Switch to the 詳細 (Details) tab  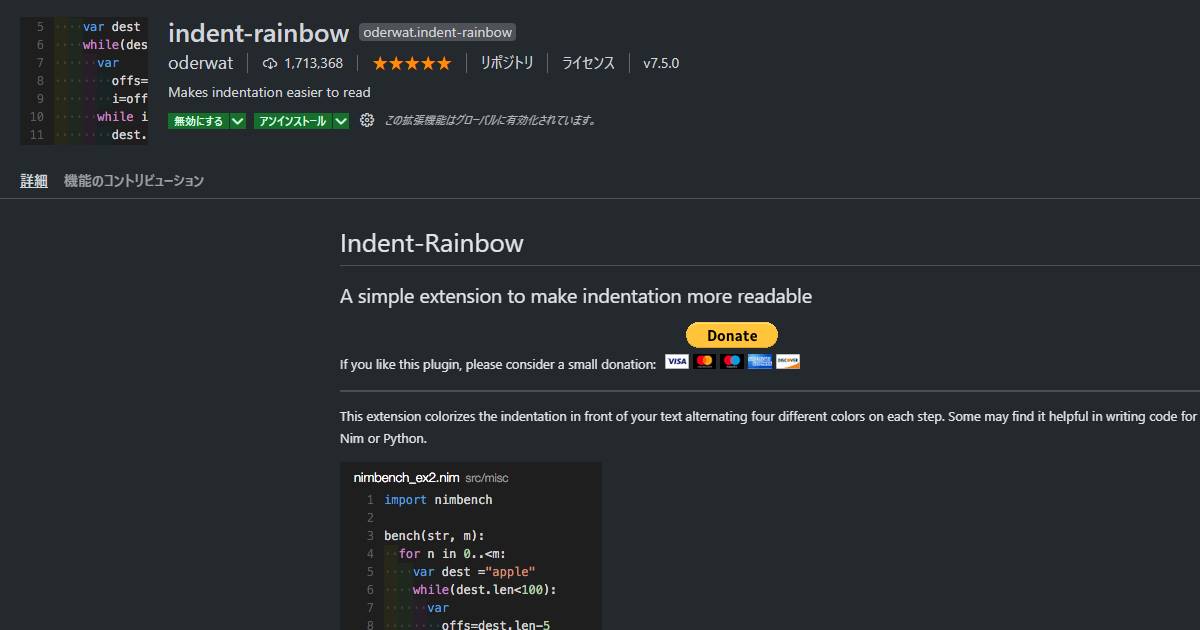coord(34,181)
